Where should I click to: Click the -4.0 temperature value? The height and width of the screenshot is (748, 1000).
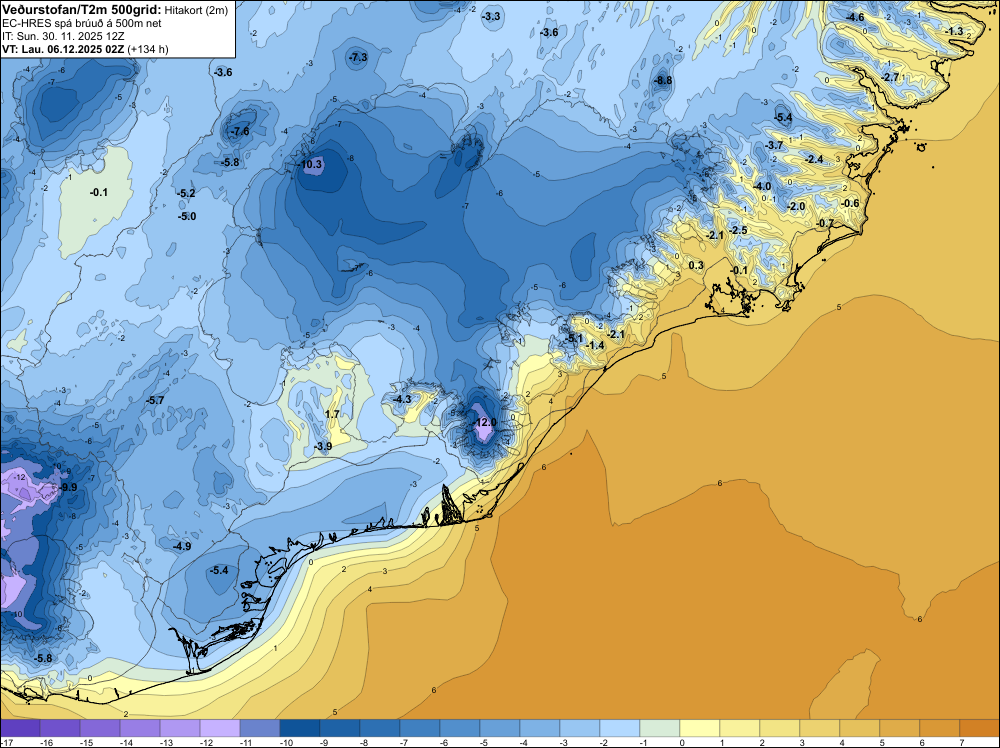coord(762,187)
